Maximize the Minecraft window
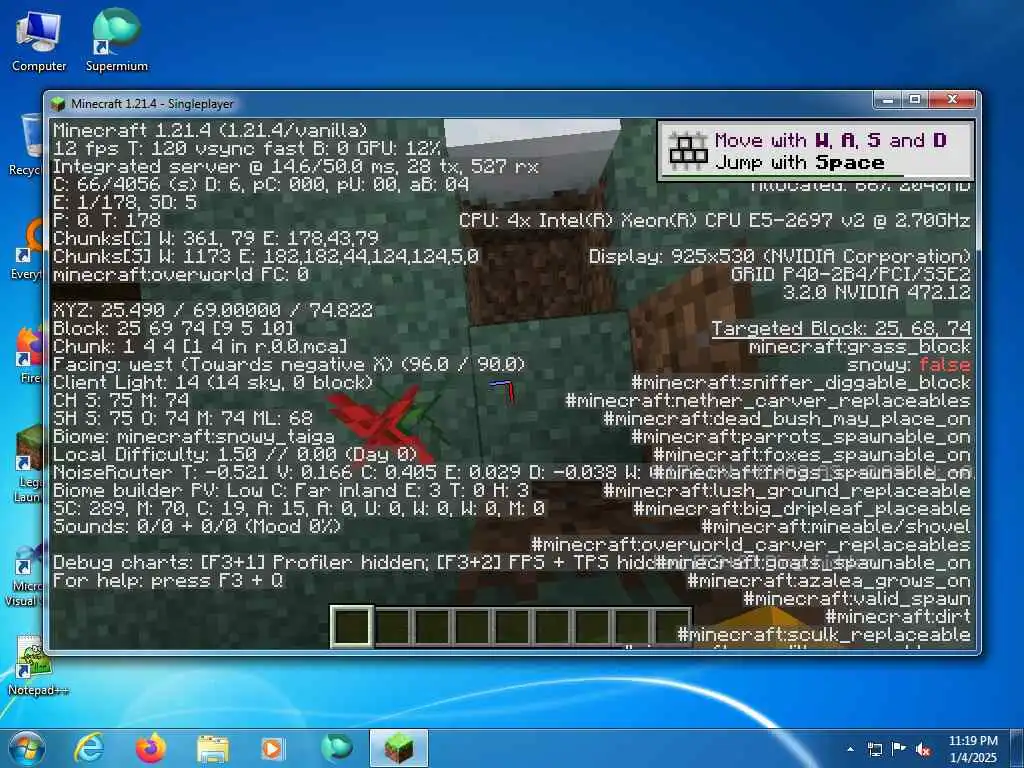1024x768 pixels. (916, 99)
